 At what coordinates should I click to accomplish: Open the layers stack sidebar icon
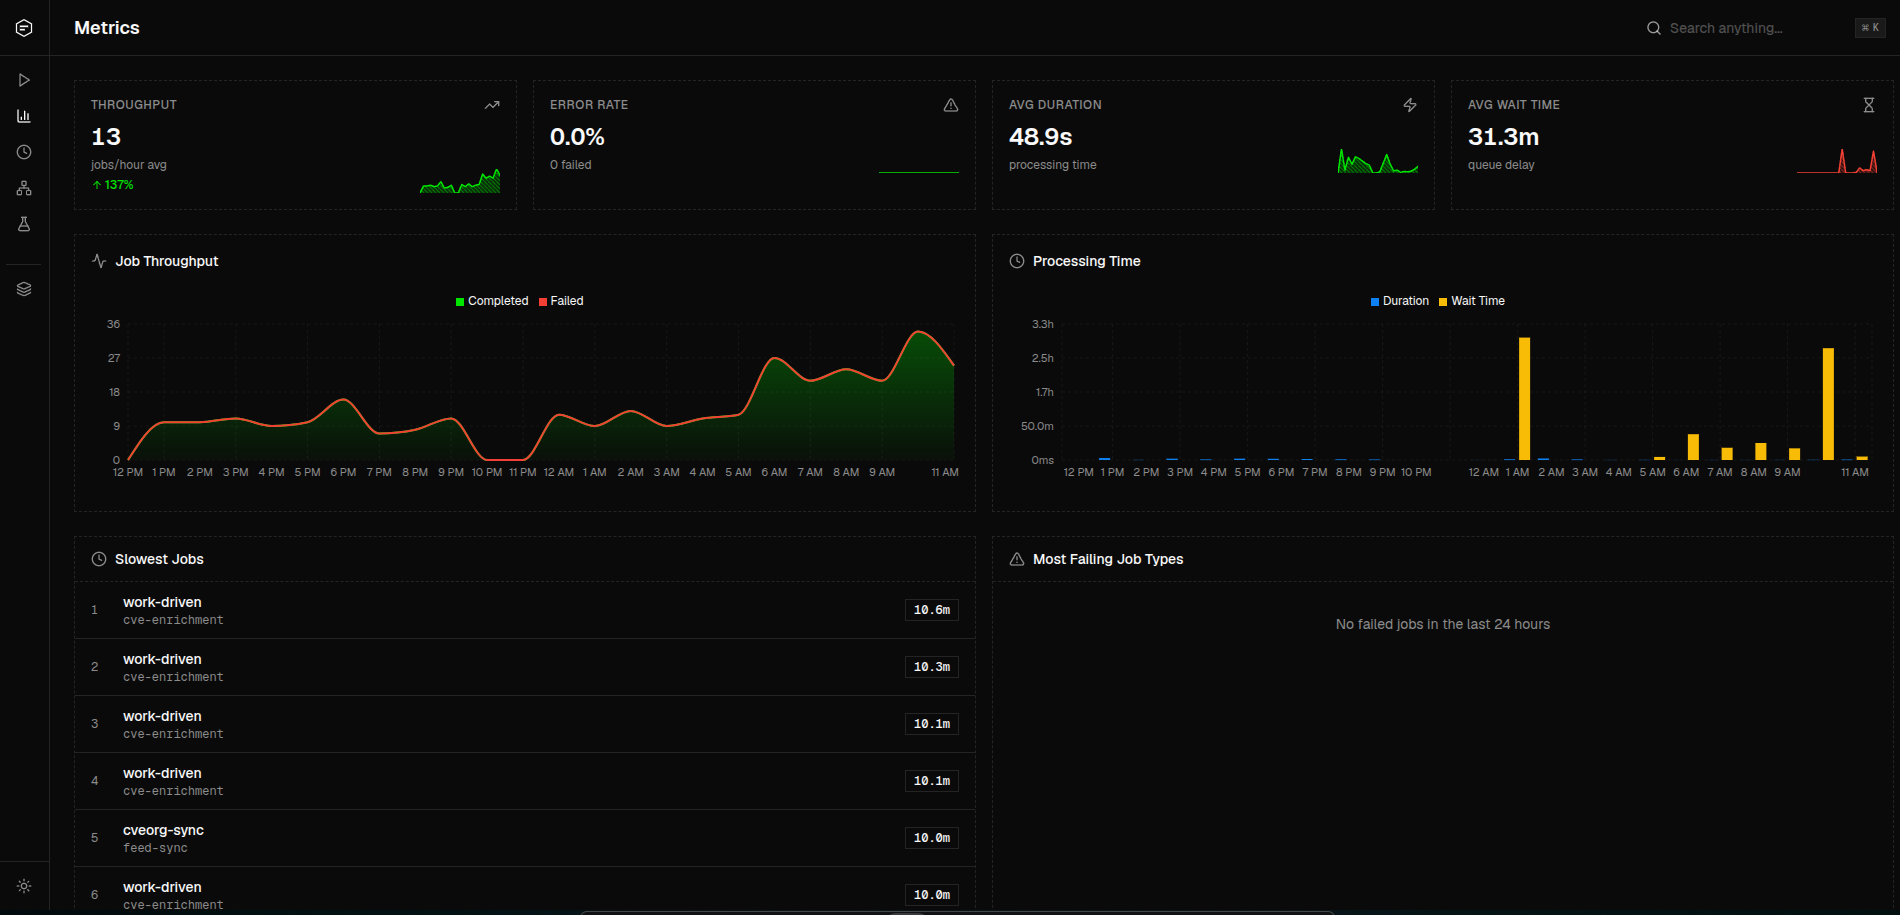click(24, 289)
